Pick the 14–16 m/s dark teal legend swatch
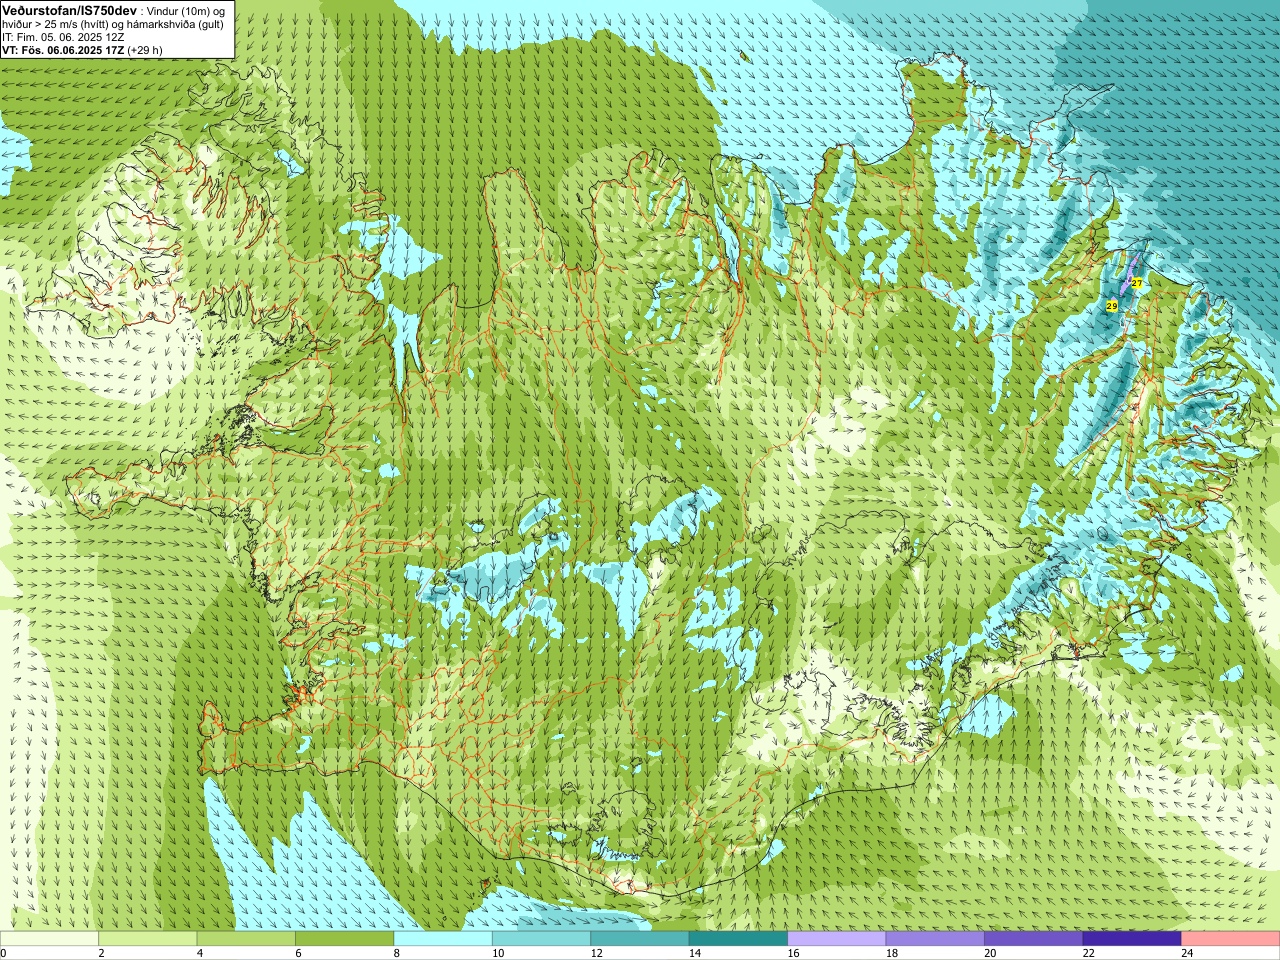 [738, 939]
